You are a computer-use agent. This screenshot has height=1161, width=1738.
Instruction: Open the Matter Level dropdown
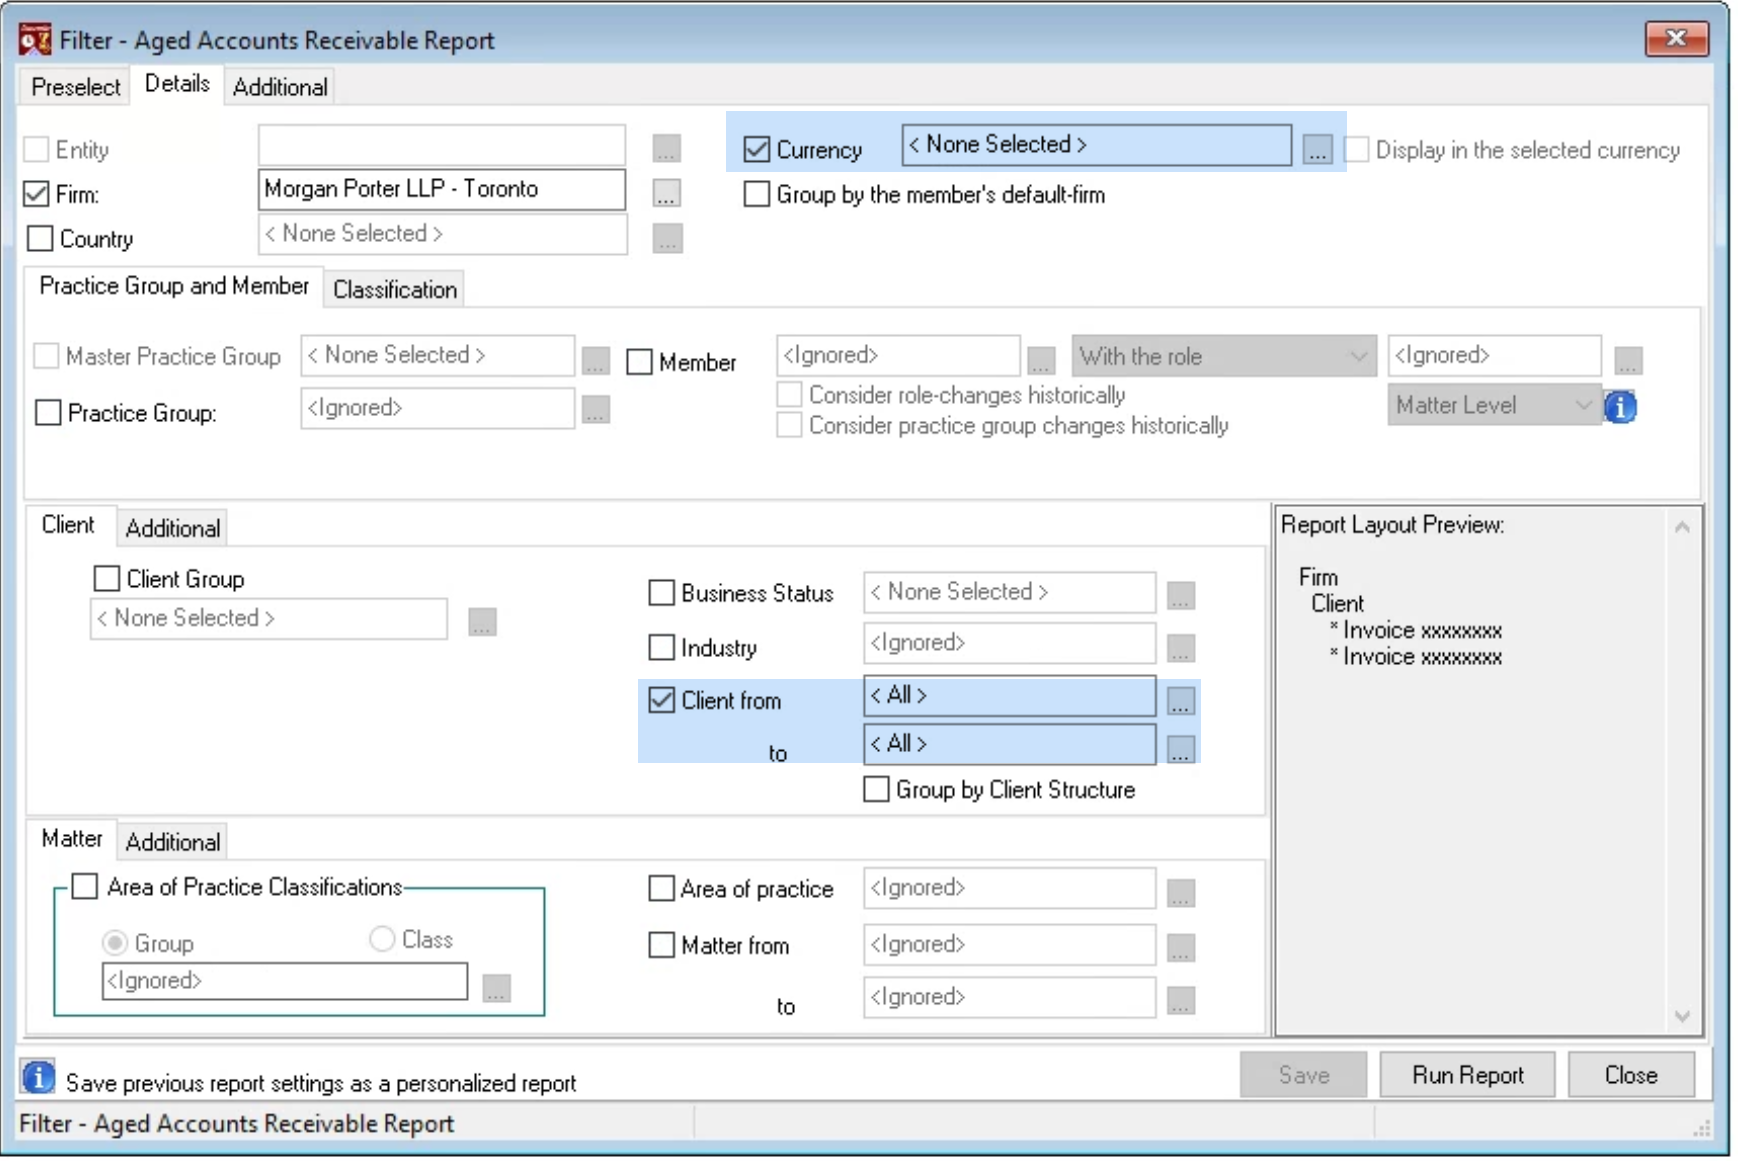click(x=1494, y=405)
